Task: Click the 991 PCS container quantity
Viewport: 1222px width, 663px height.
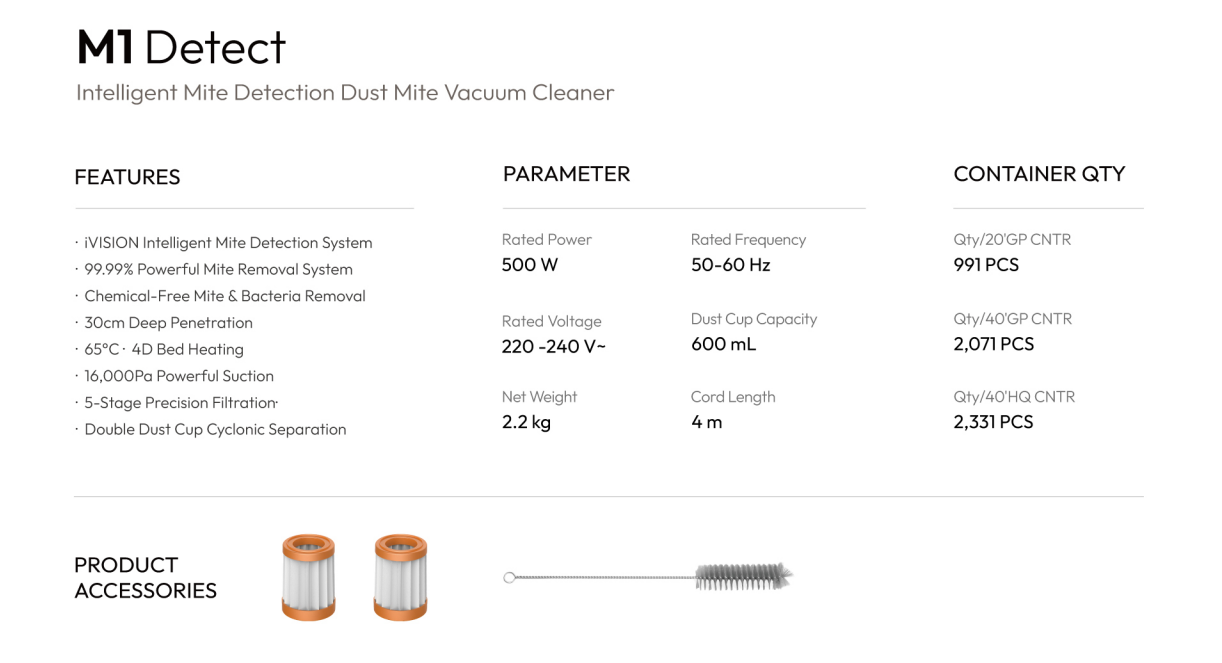Action: [986, 265]
